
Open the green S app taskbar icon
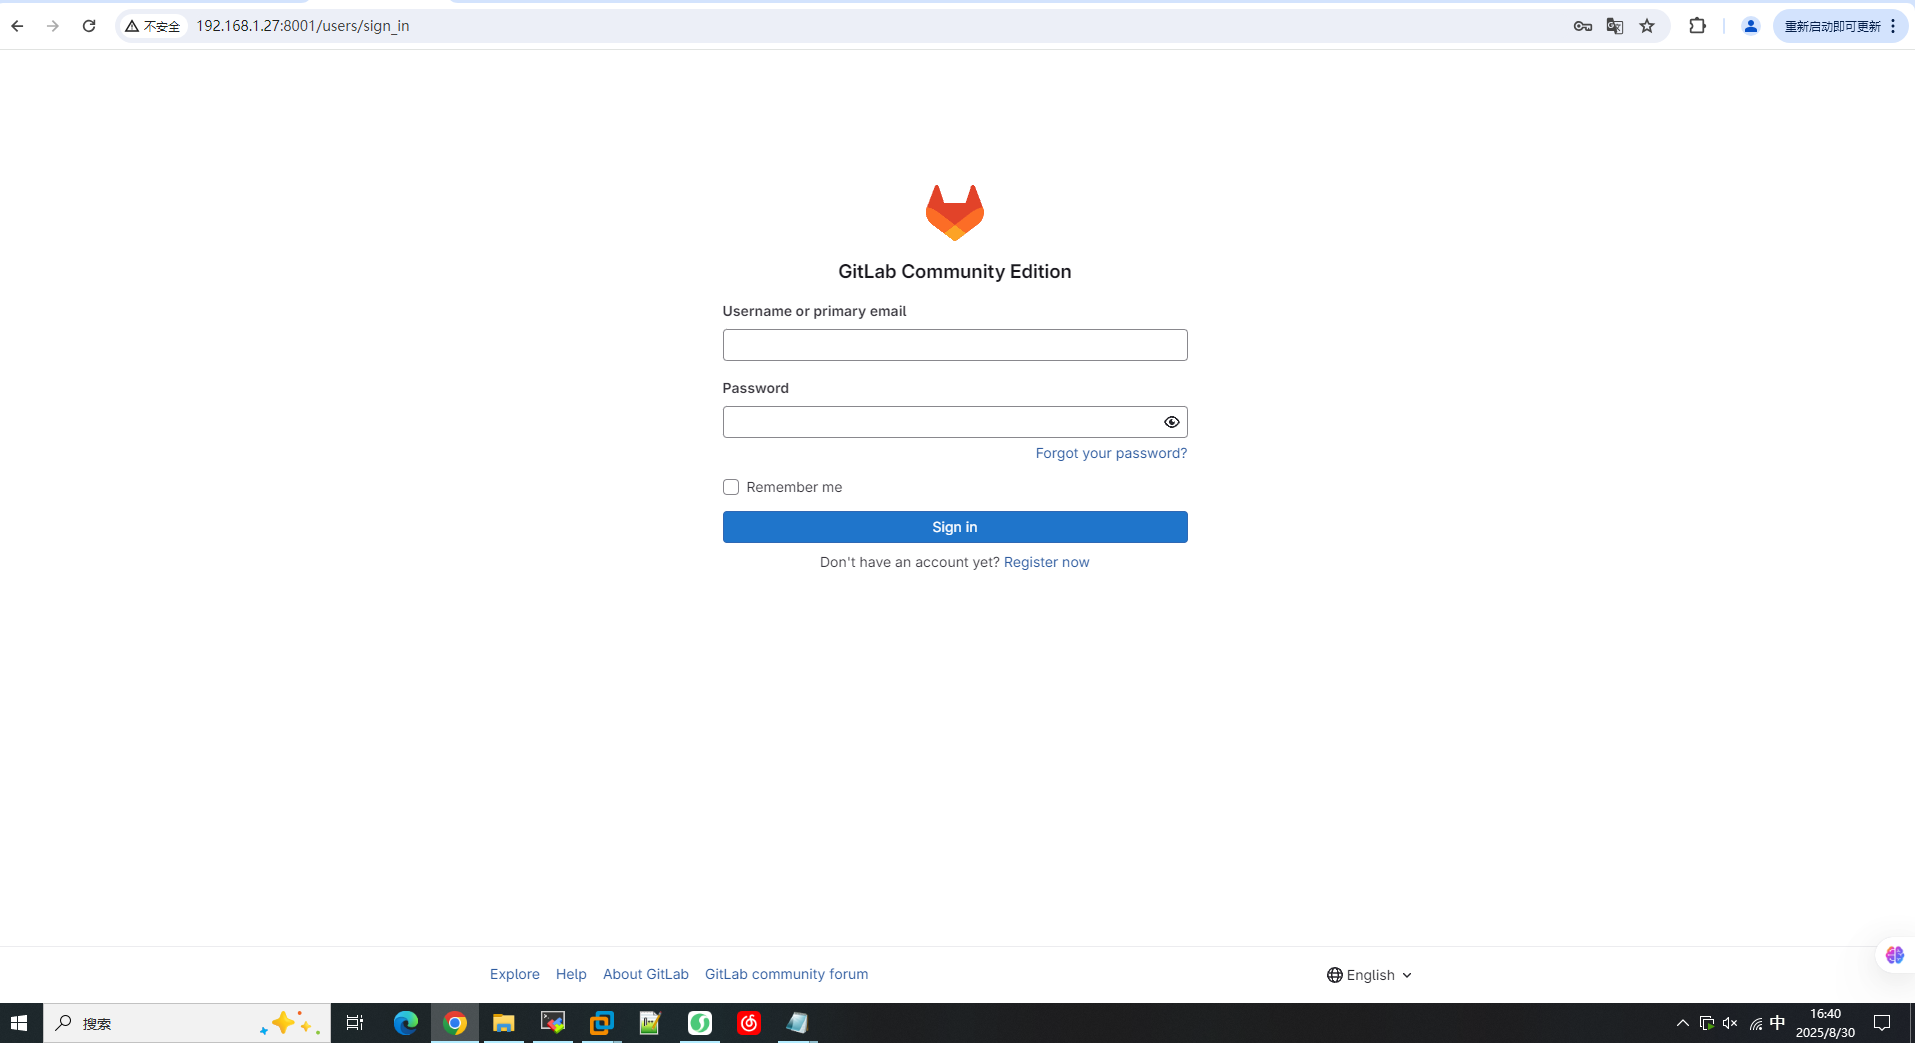click(x=699, y=1023)
